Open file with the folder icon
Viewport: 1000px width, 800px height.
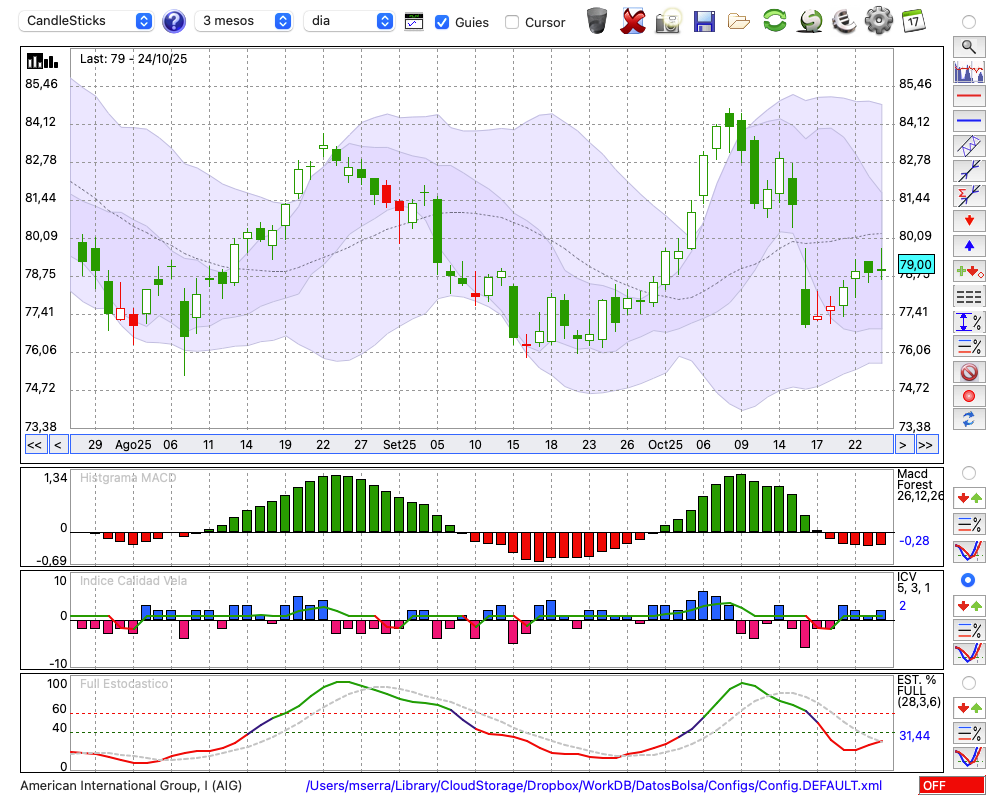[x=739, y=22]
